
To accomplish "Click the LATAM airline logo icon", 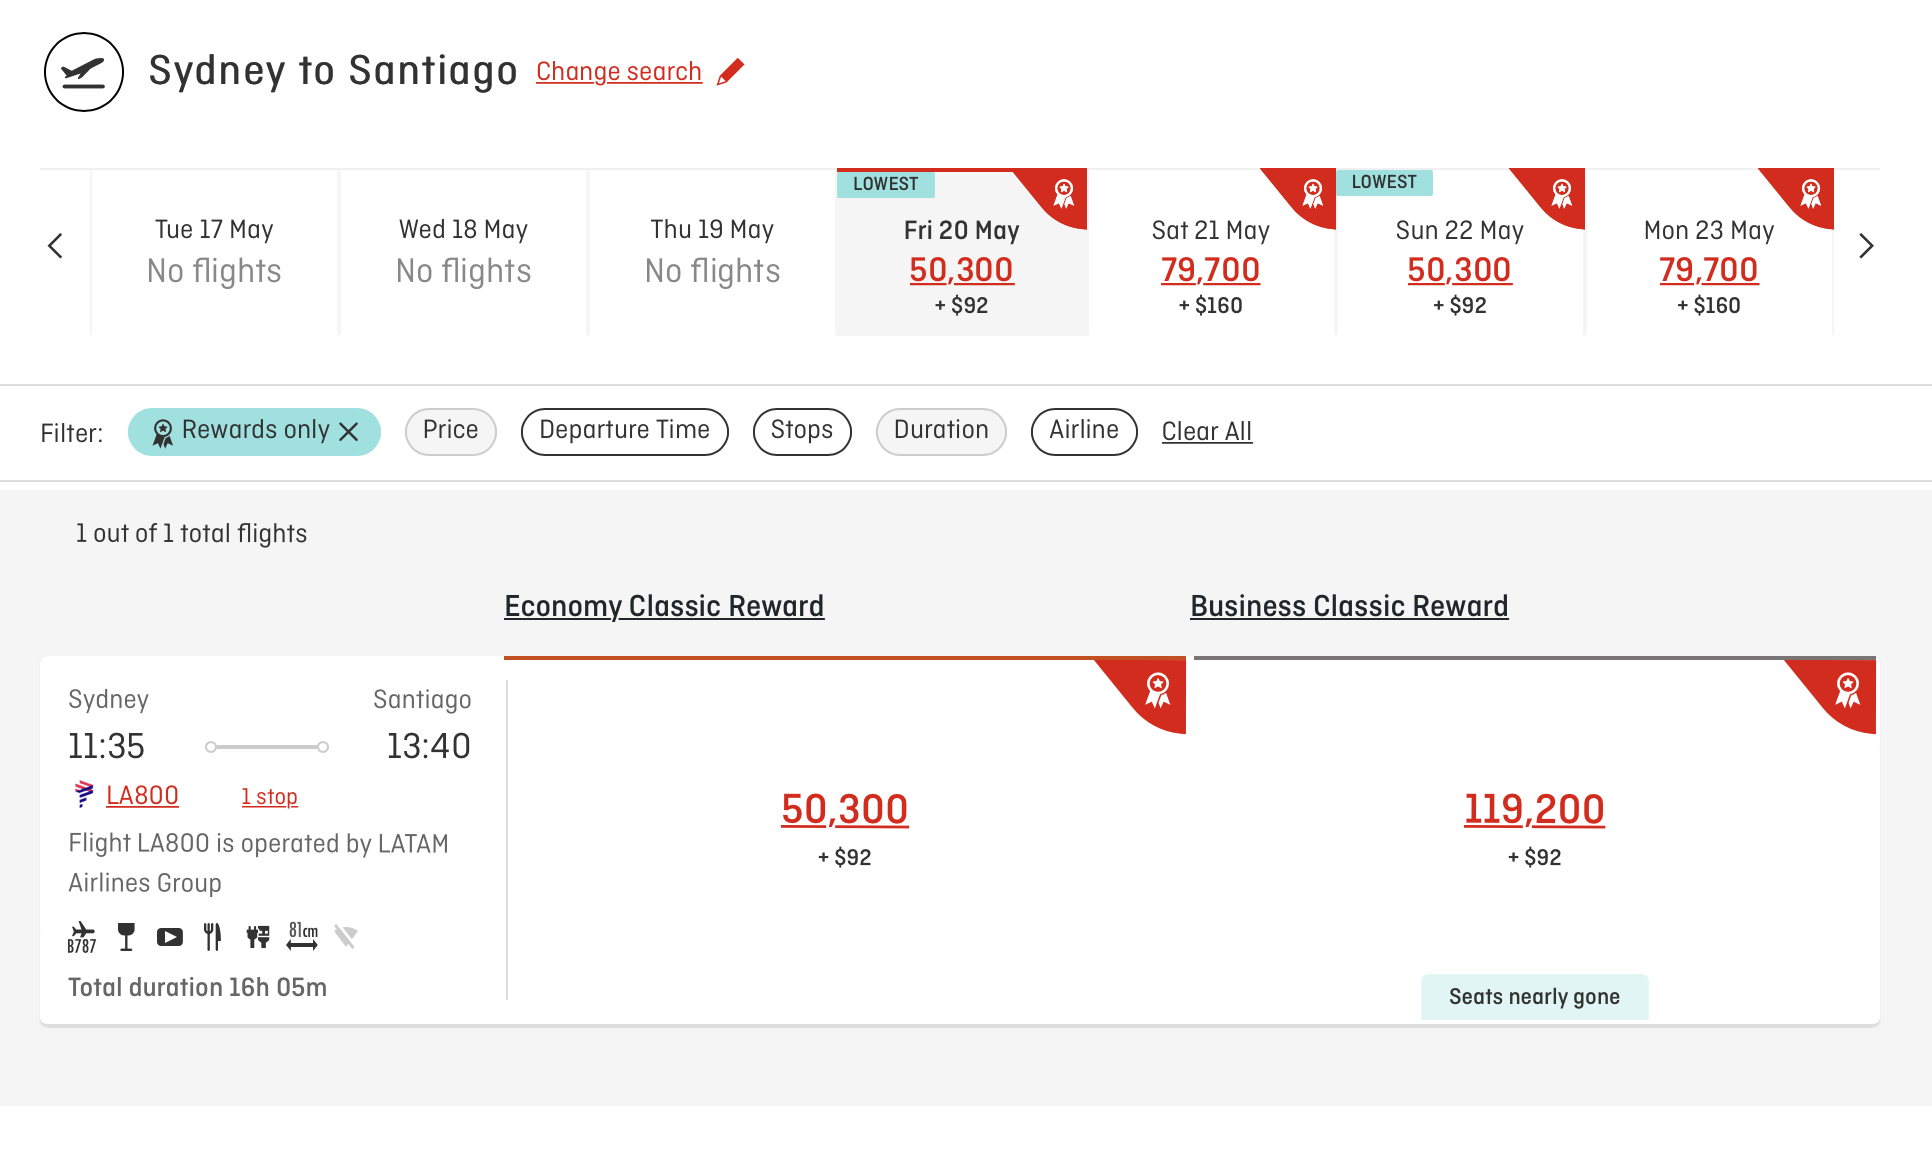I will [x=85, y=795].
